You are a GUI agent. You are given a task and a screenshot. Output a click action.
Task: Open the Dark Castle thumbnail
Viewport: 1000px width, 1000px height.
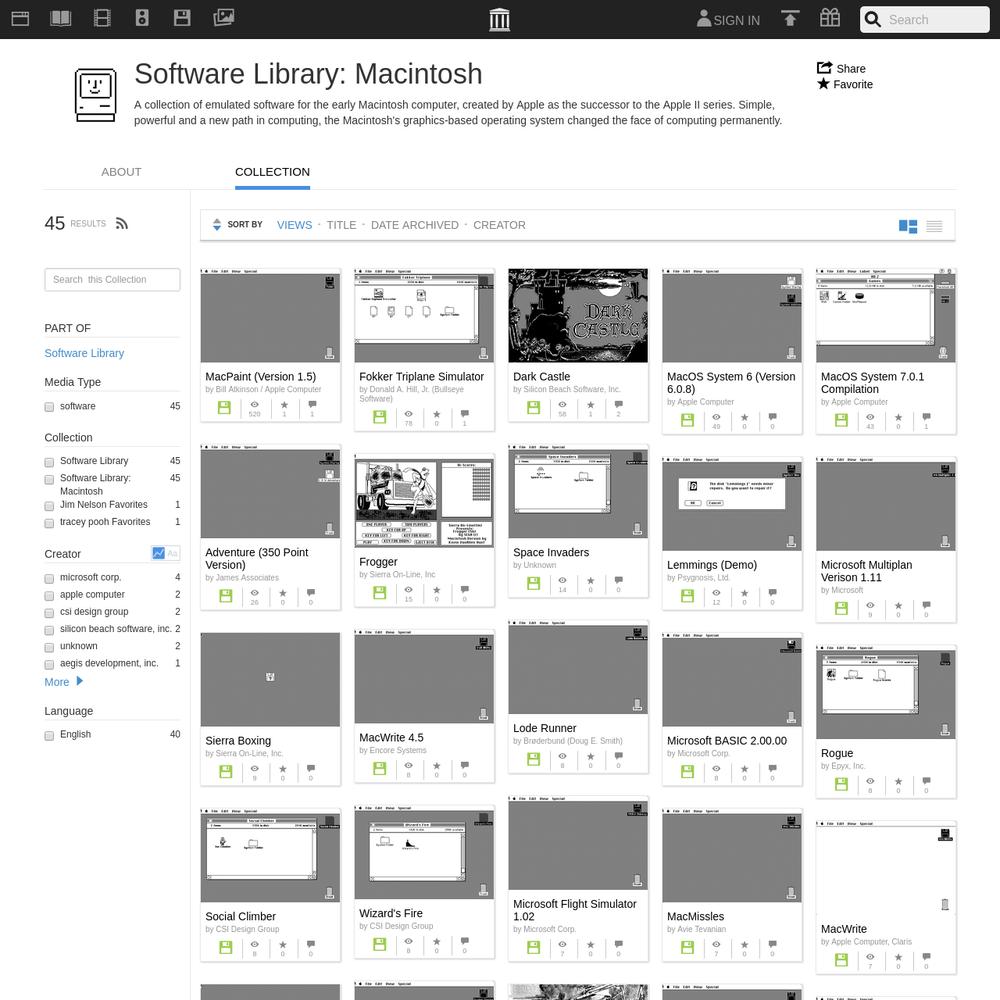[x=578, y=315]
